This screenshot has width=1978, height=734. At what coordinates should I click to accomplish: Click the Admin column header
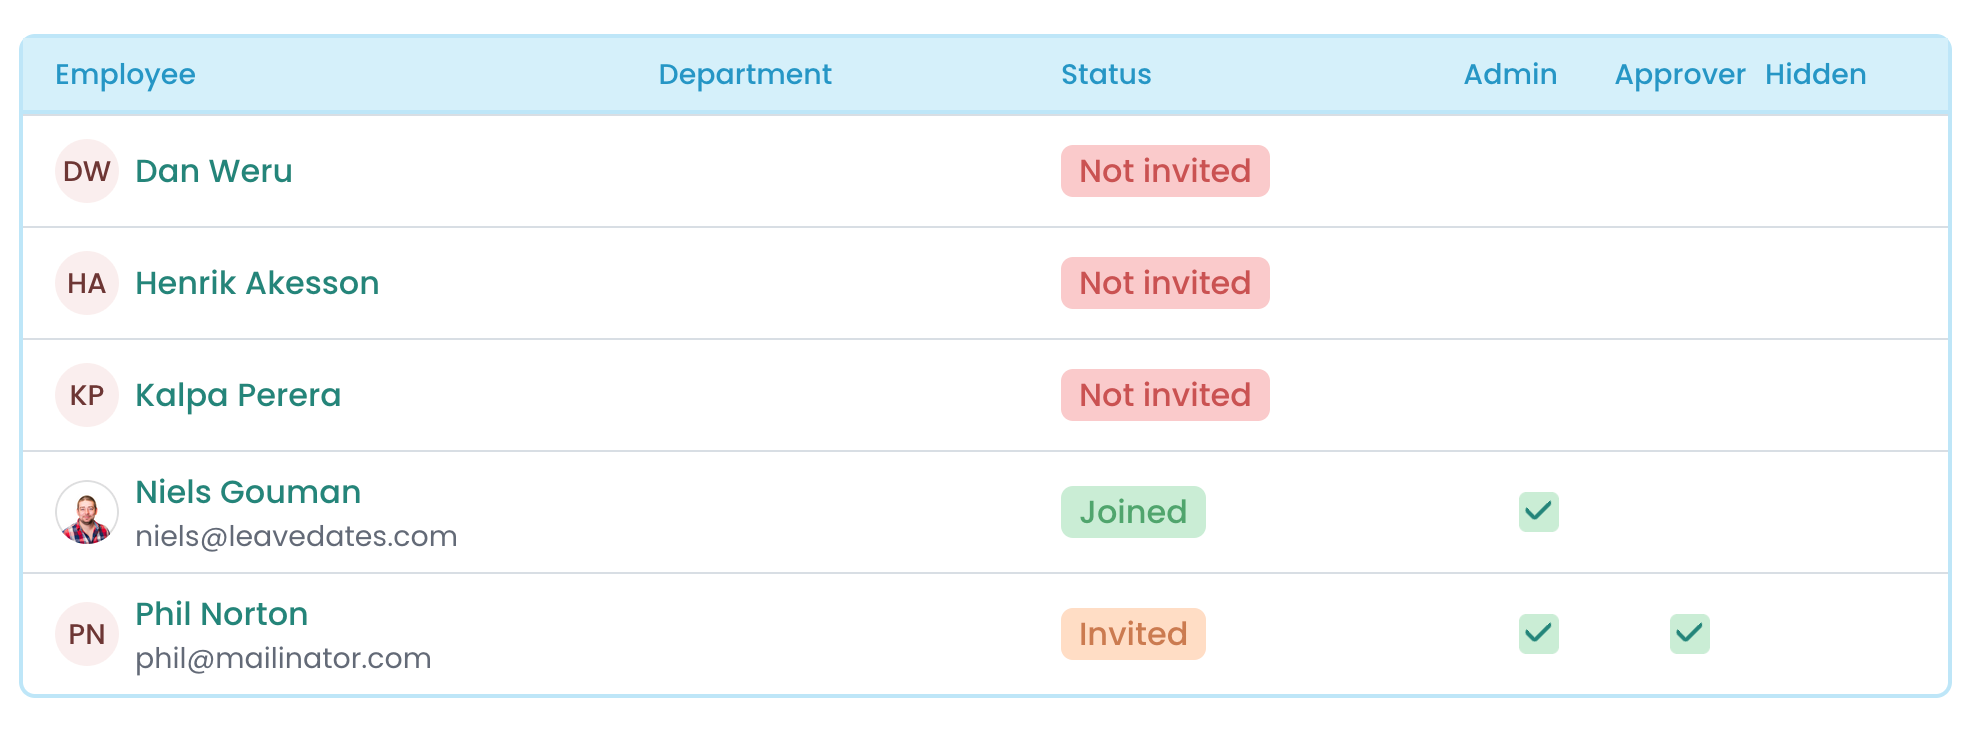1510,74
